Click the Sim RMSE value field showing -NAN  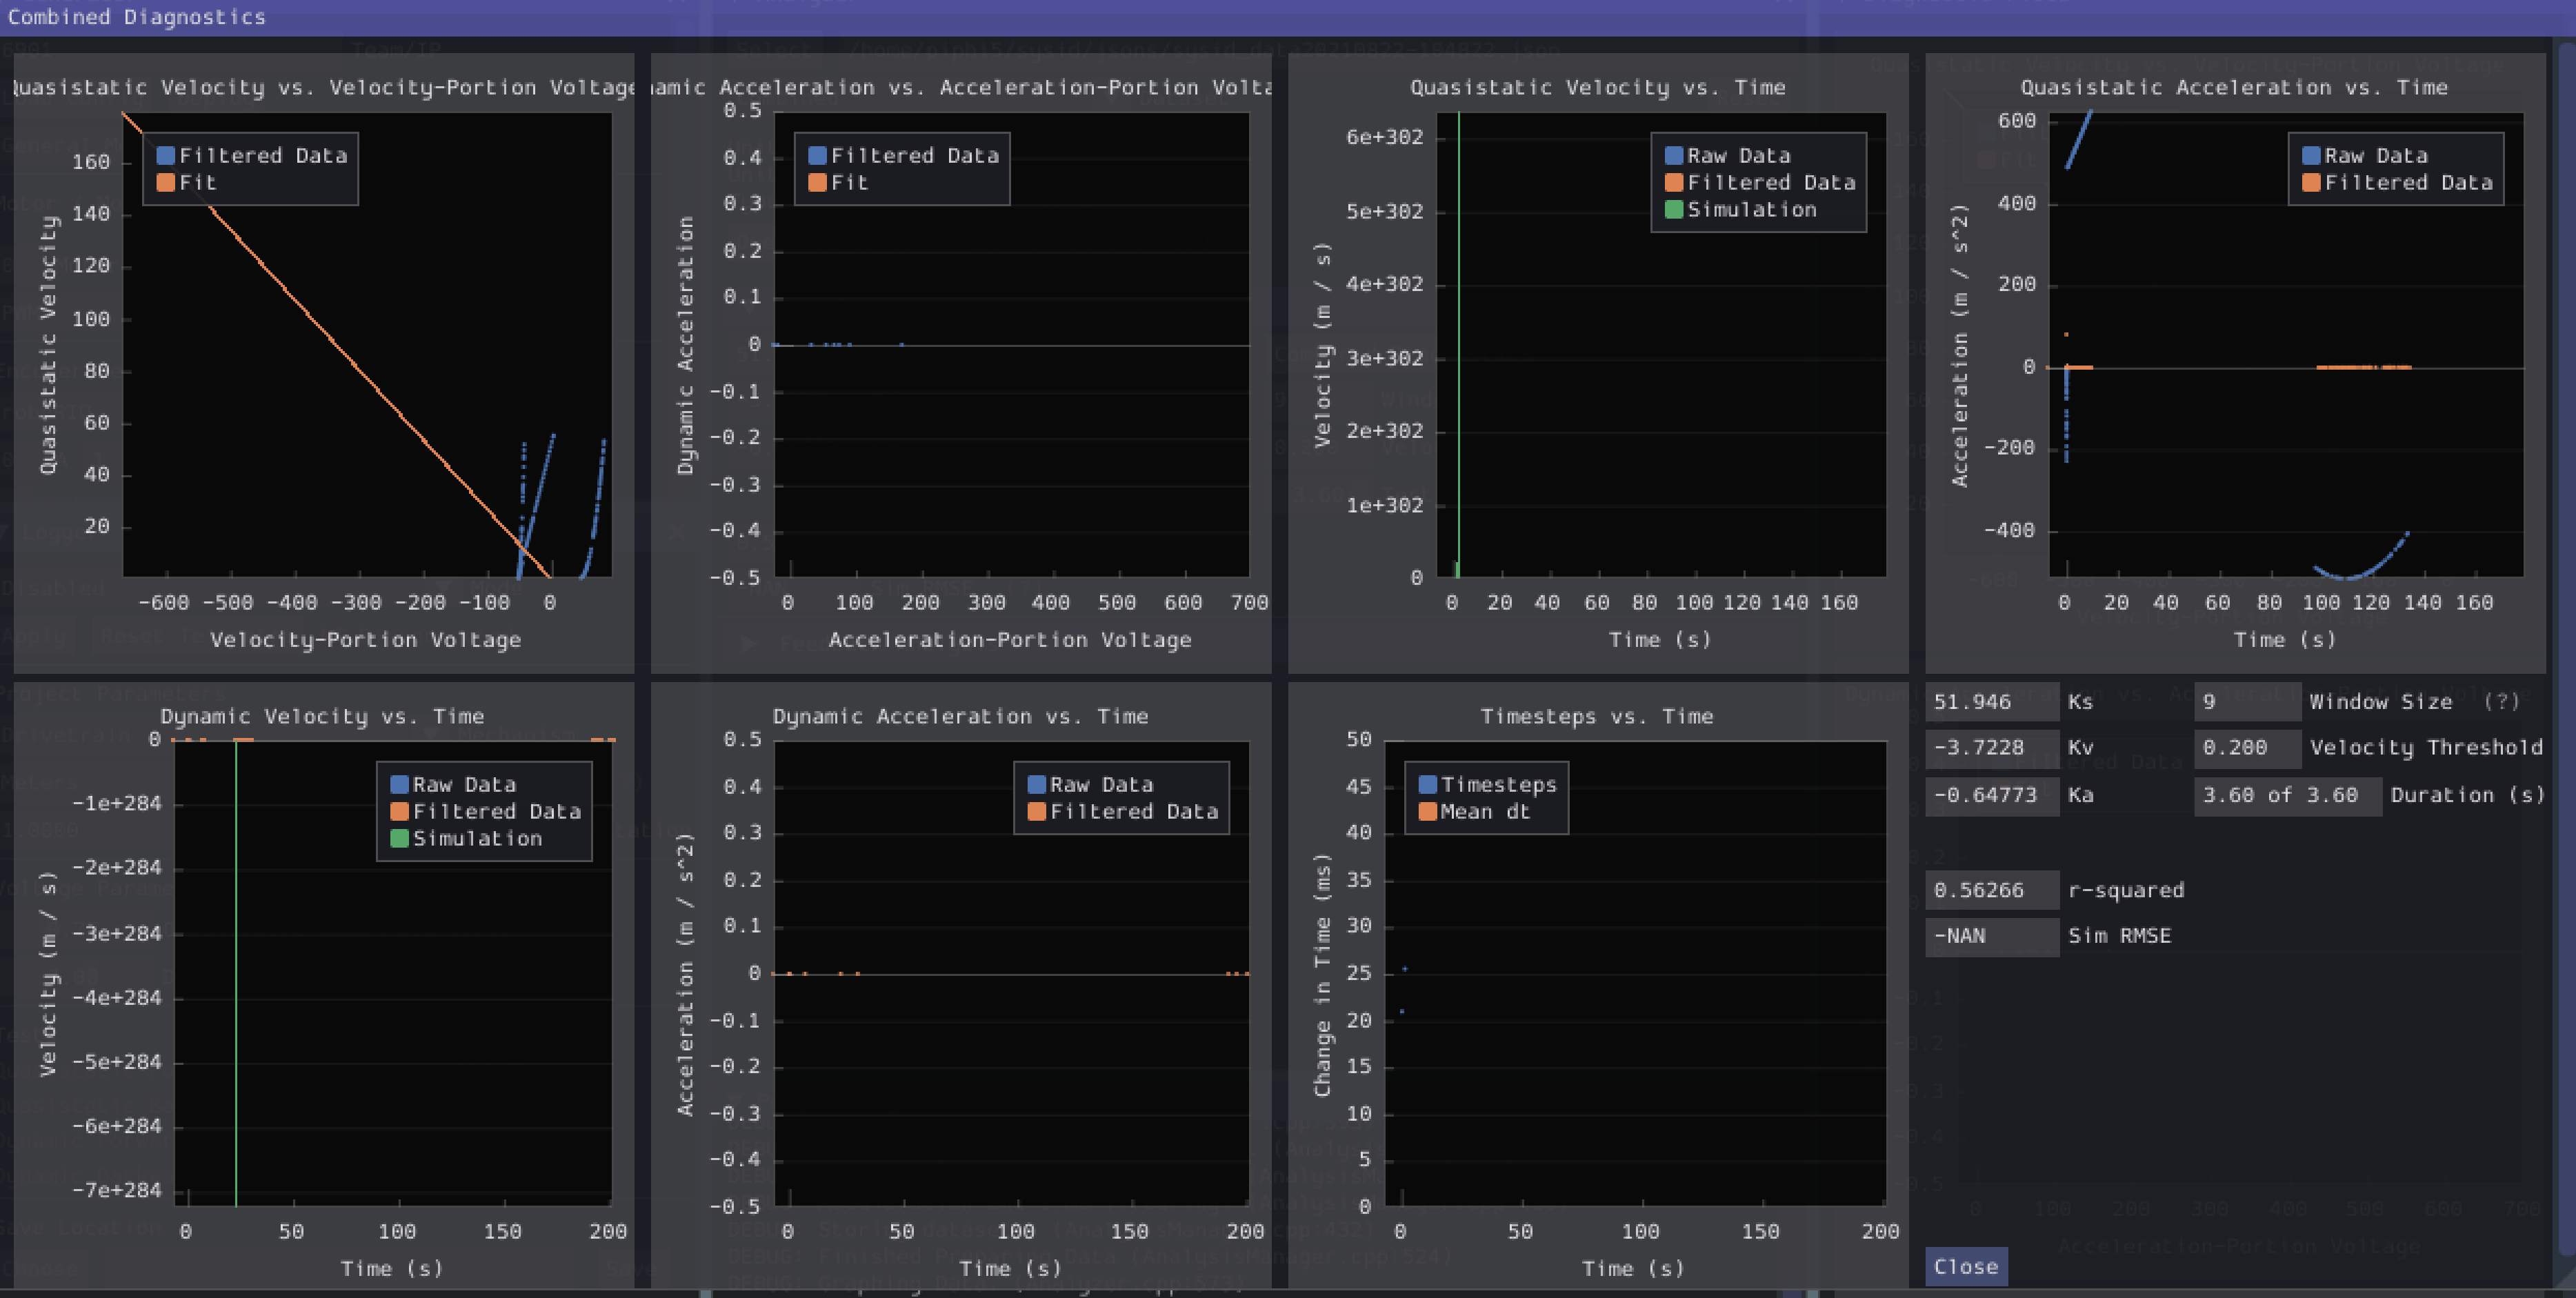point(1991,936)
